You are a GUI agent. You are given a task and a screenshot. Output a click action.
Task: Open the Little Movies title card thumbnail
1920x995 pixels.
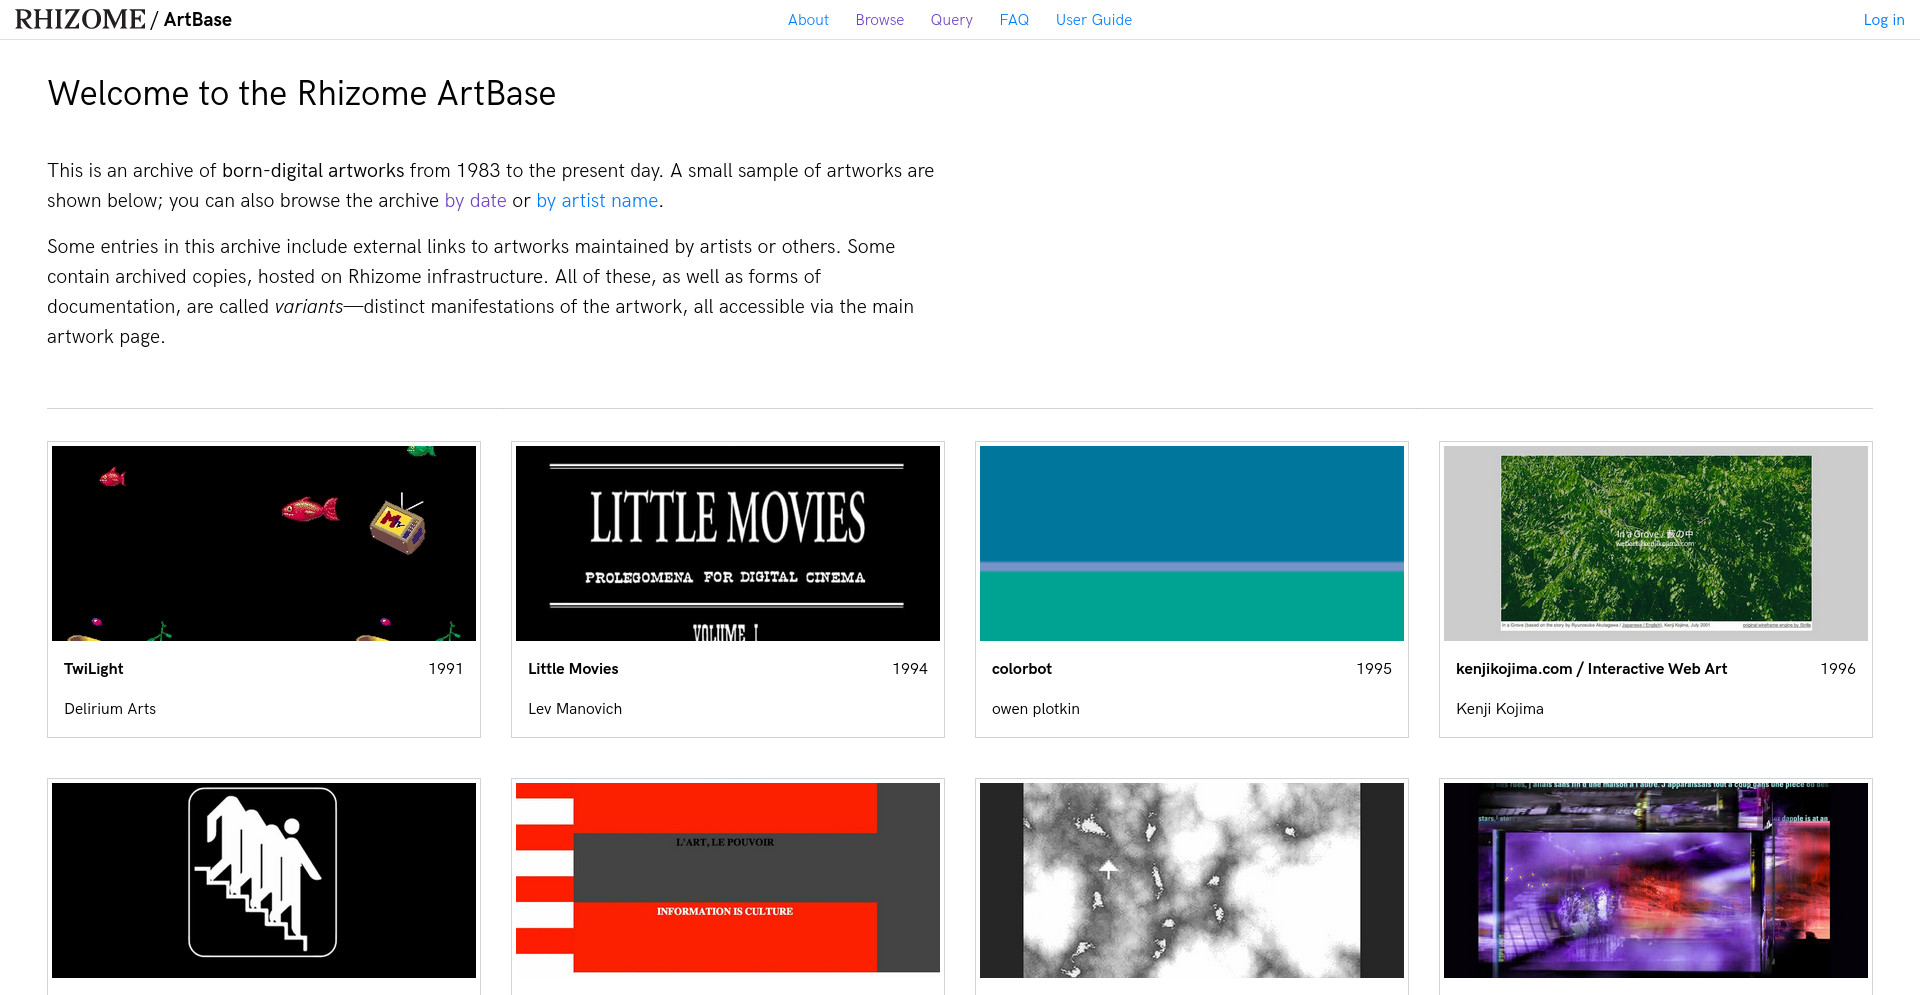tap(728, 543)
